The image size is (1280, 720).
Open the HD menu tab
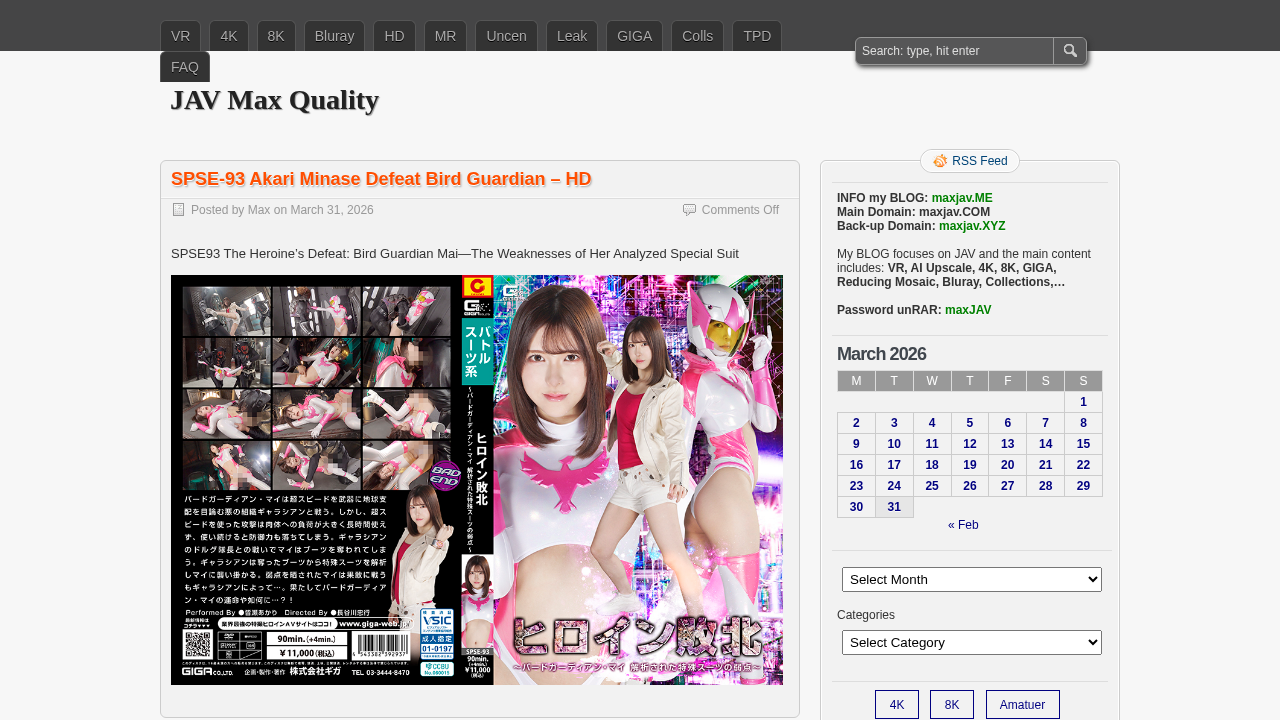[x=394, y=36]
